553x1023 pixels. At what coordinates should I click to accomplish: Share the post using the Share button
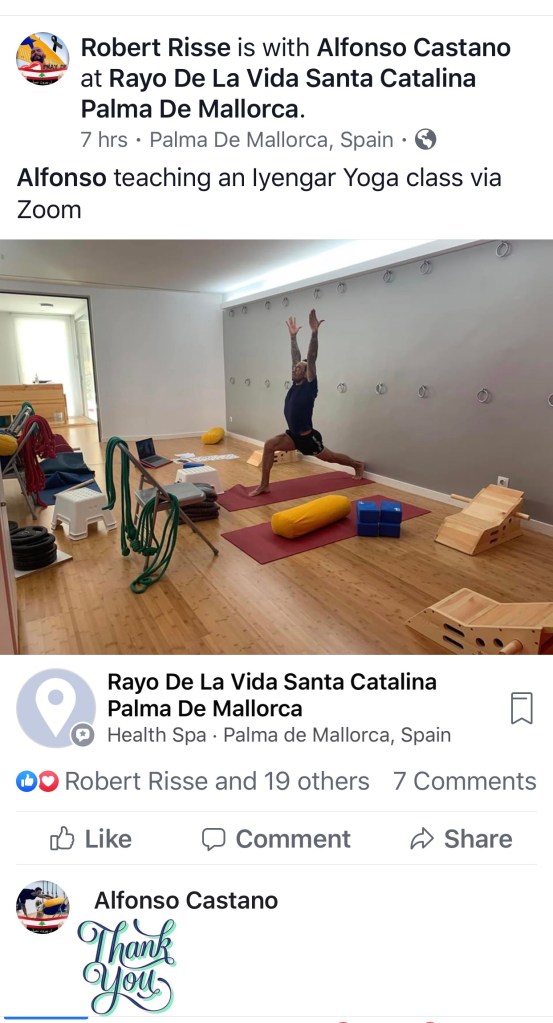[461, 839]
